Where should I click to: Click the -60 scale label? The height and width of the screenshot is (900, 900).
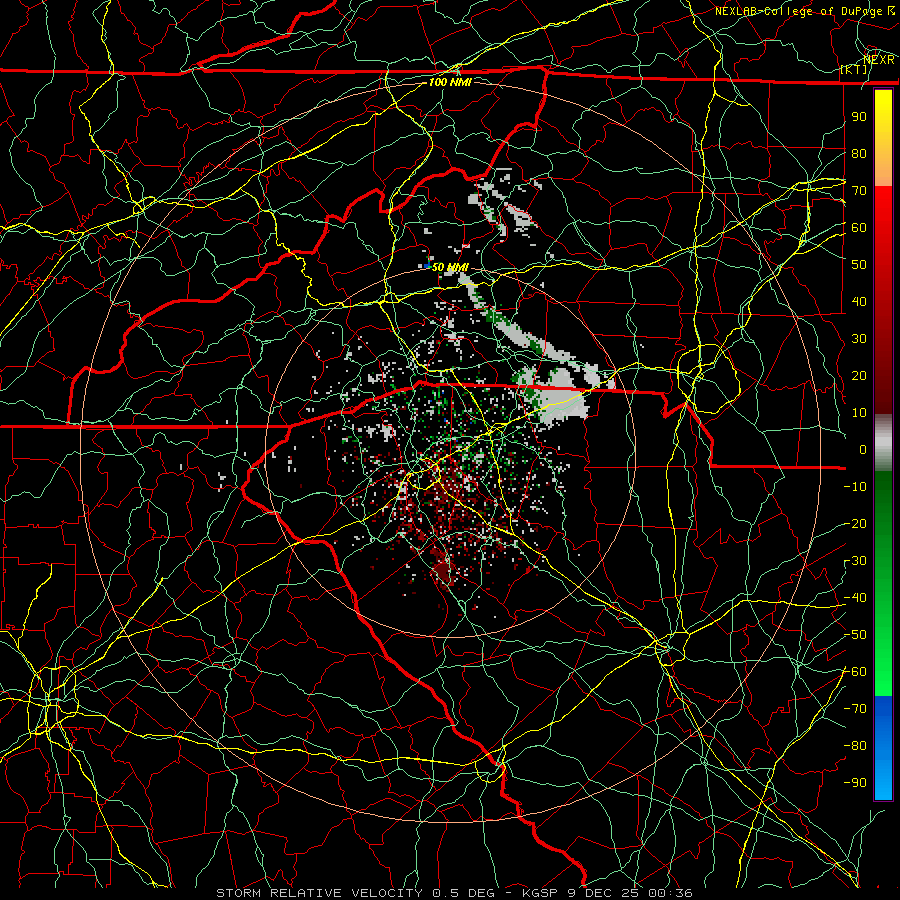click(x=855, y=672)
